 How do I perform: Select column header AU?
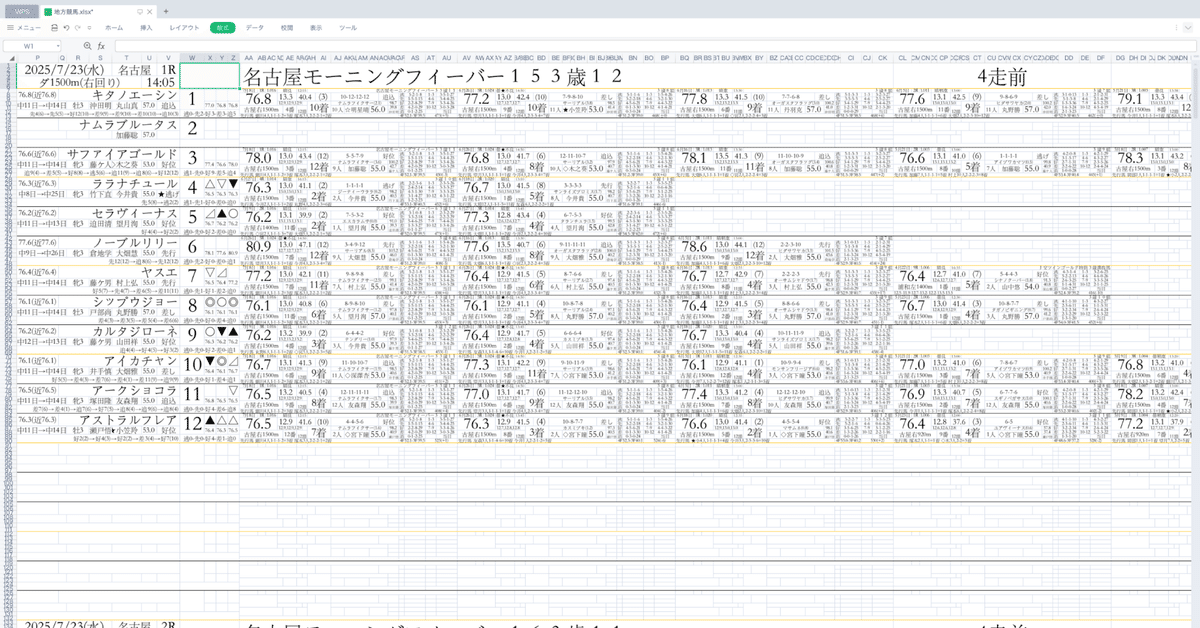446,58
